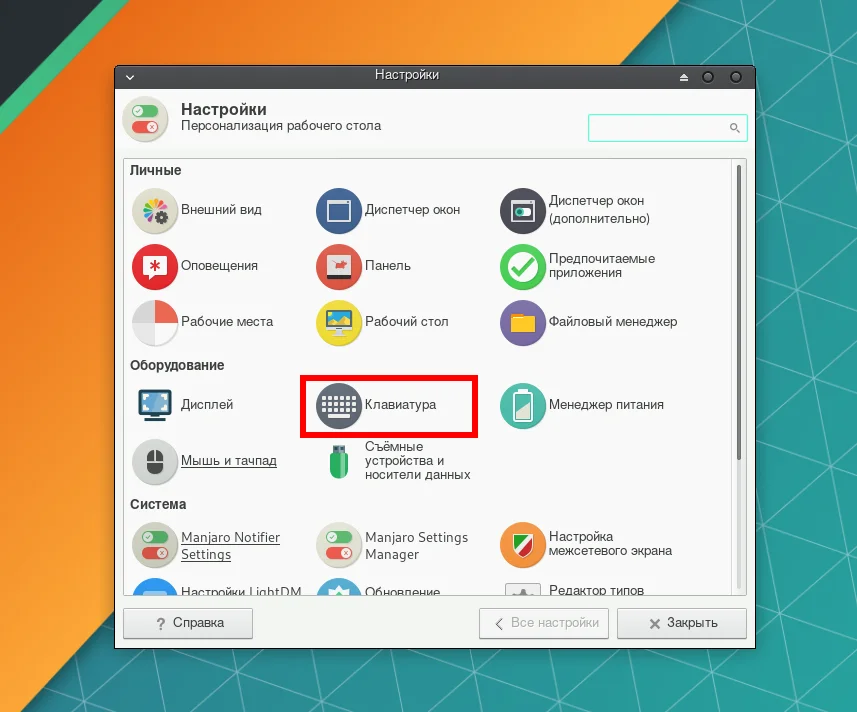Screen dimensions: 857x712
Task: Open the window menu chevron in titlebar
Action: point(130,78)
